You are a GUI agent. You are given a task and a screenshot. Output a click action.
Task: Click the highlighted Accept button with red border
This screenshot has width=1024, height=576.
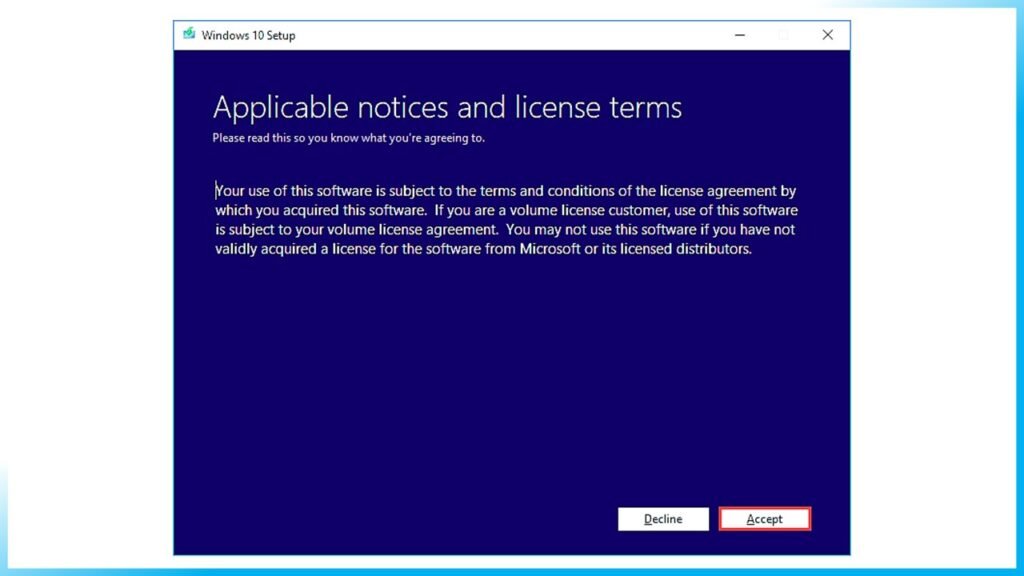[x=764, y=519]
